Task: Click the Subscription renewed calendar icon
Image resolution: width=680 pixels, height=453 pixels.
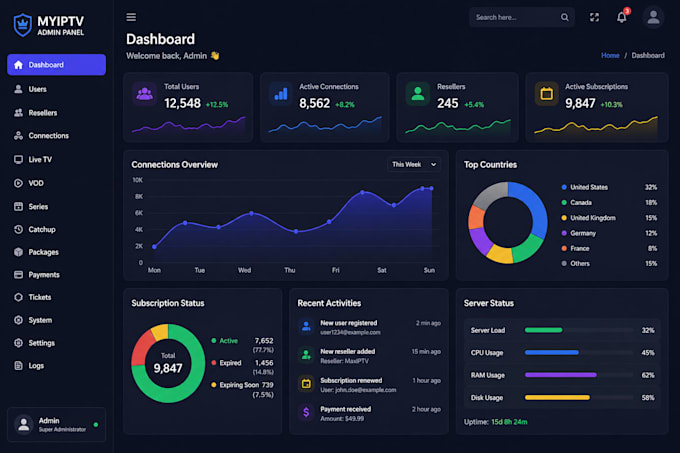Action: tap(306, 384)
